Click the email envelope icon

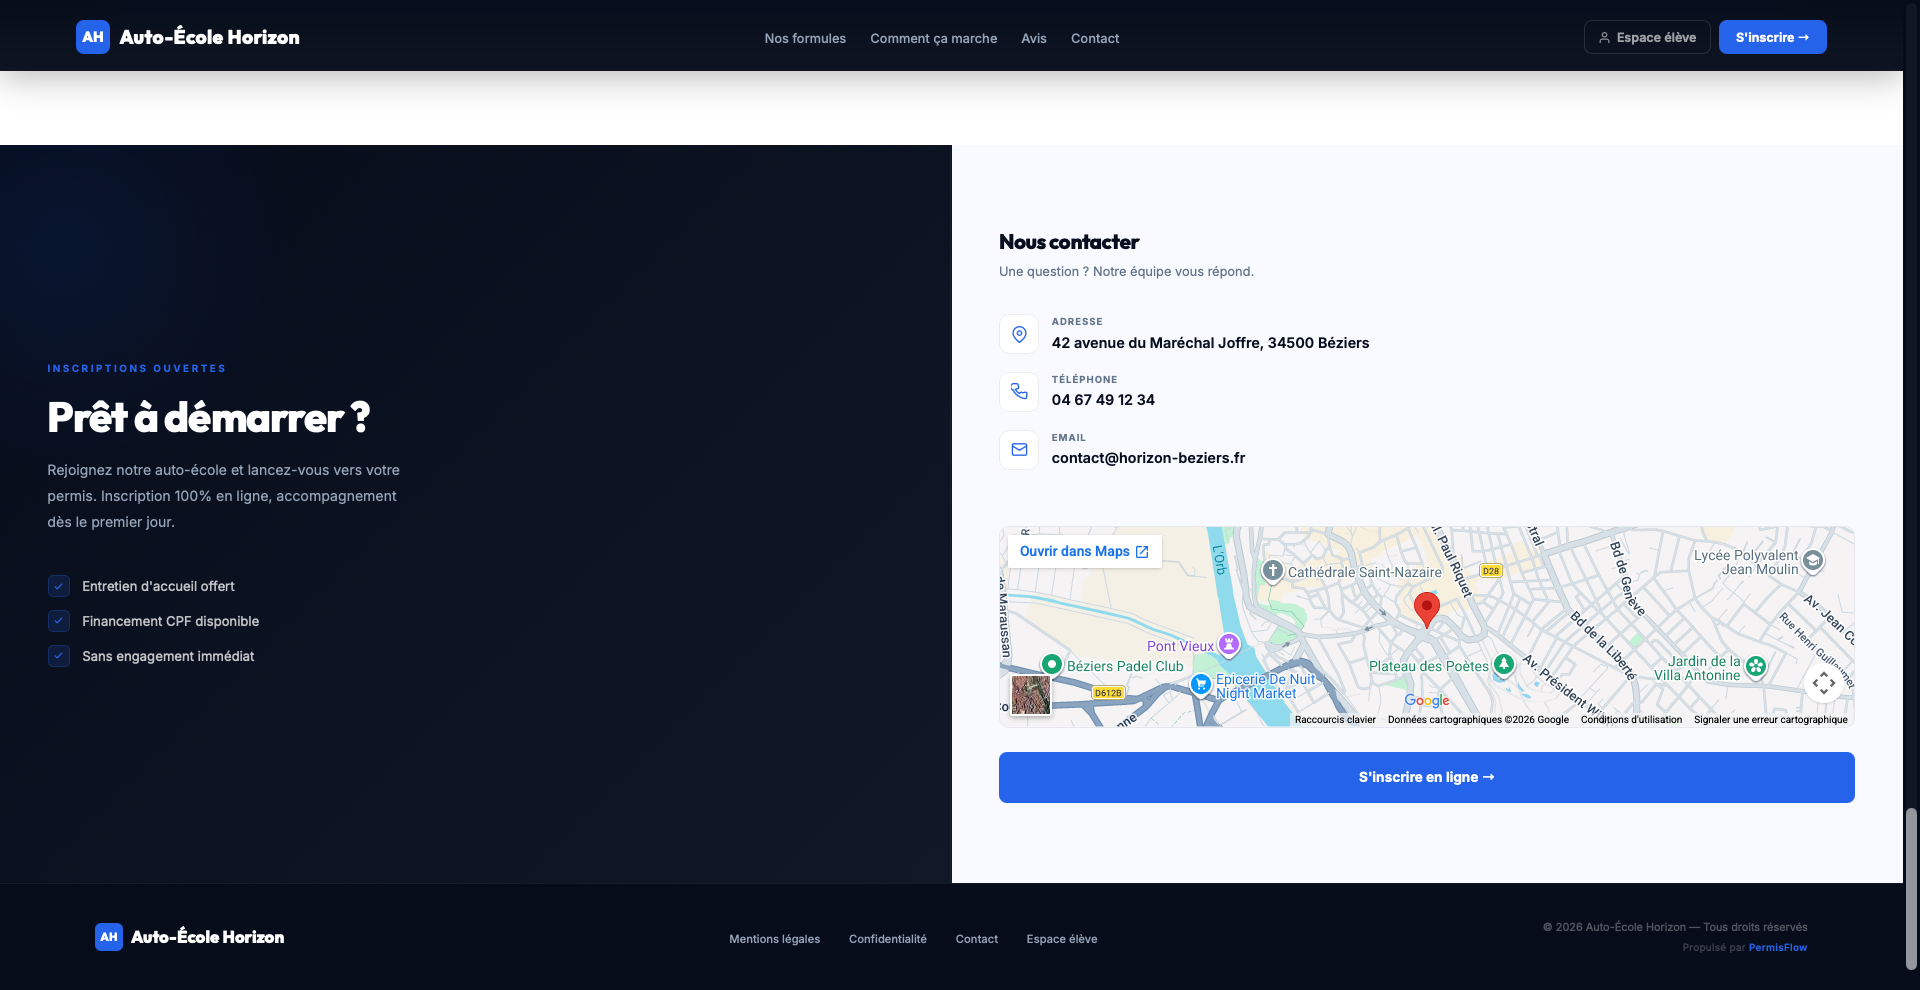point(1019,449)
